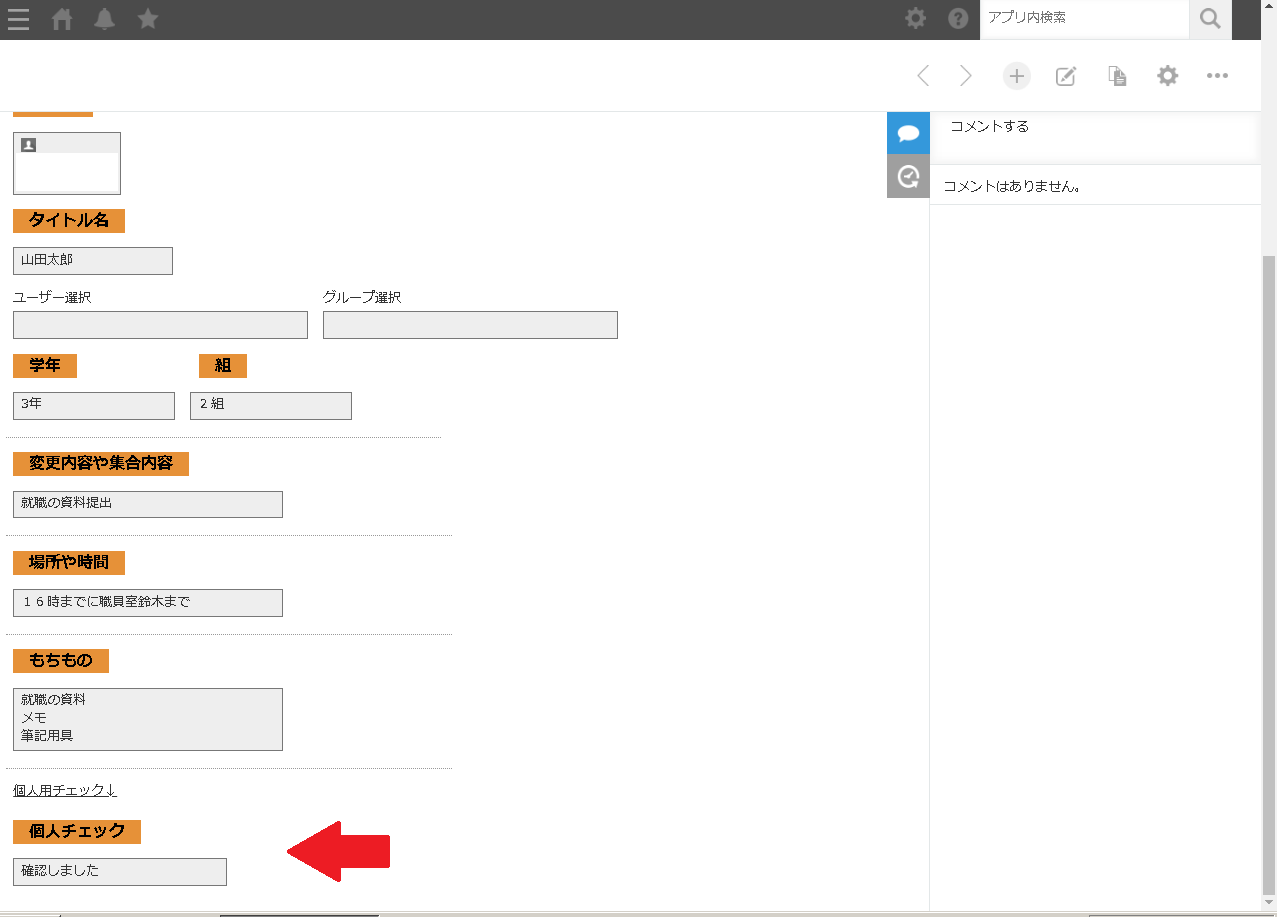Click the 変更内容や集合内容 label
1277x917 pixels.
coord(101,464)
